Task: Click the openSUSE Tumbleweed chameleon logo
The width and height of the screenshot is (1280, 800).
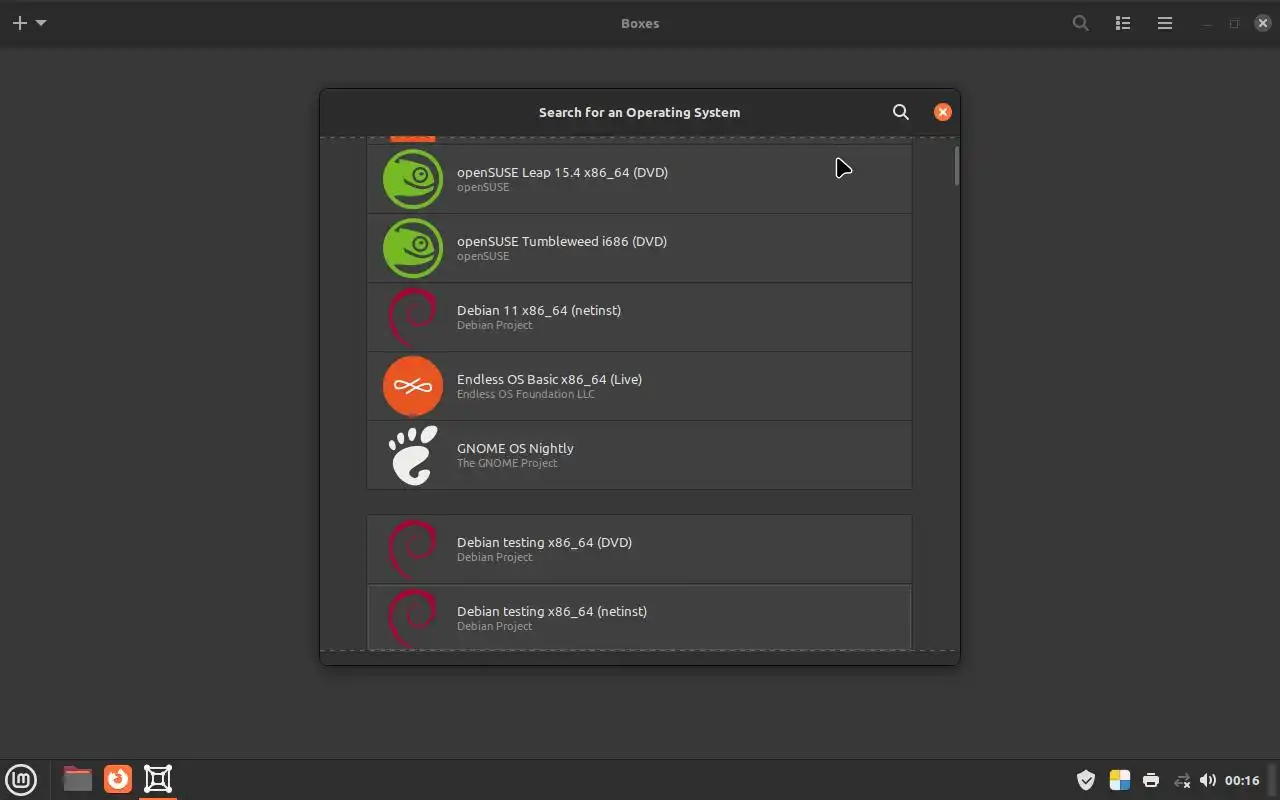Action: coord(413,248)
